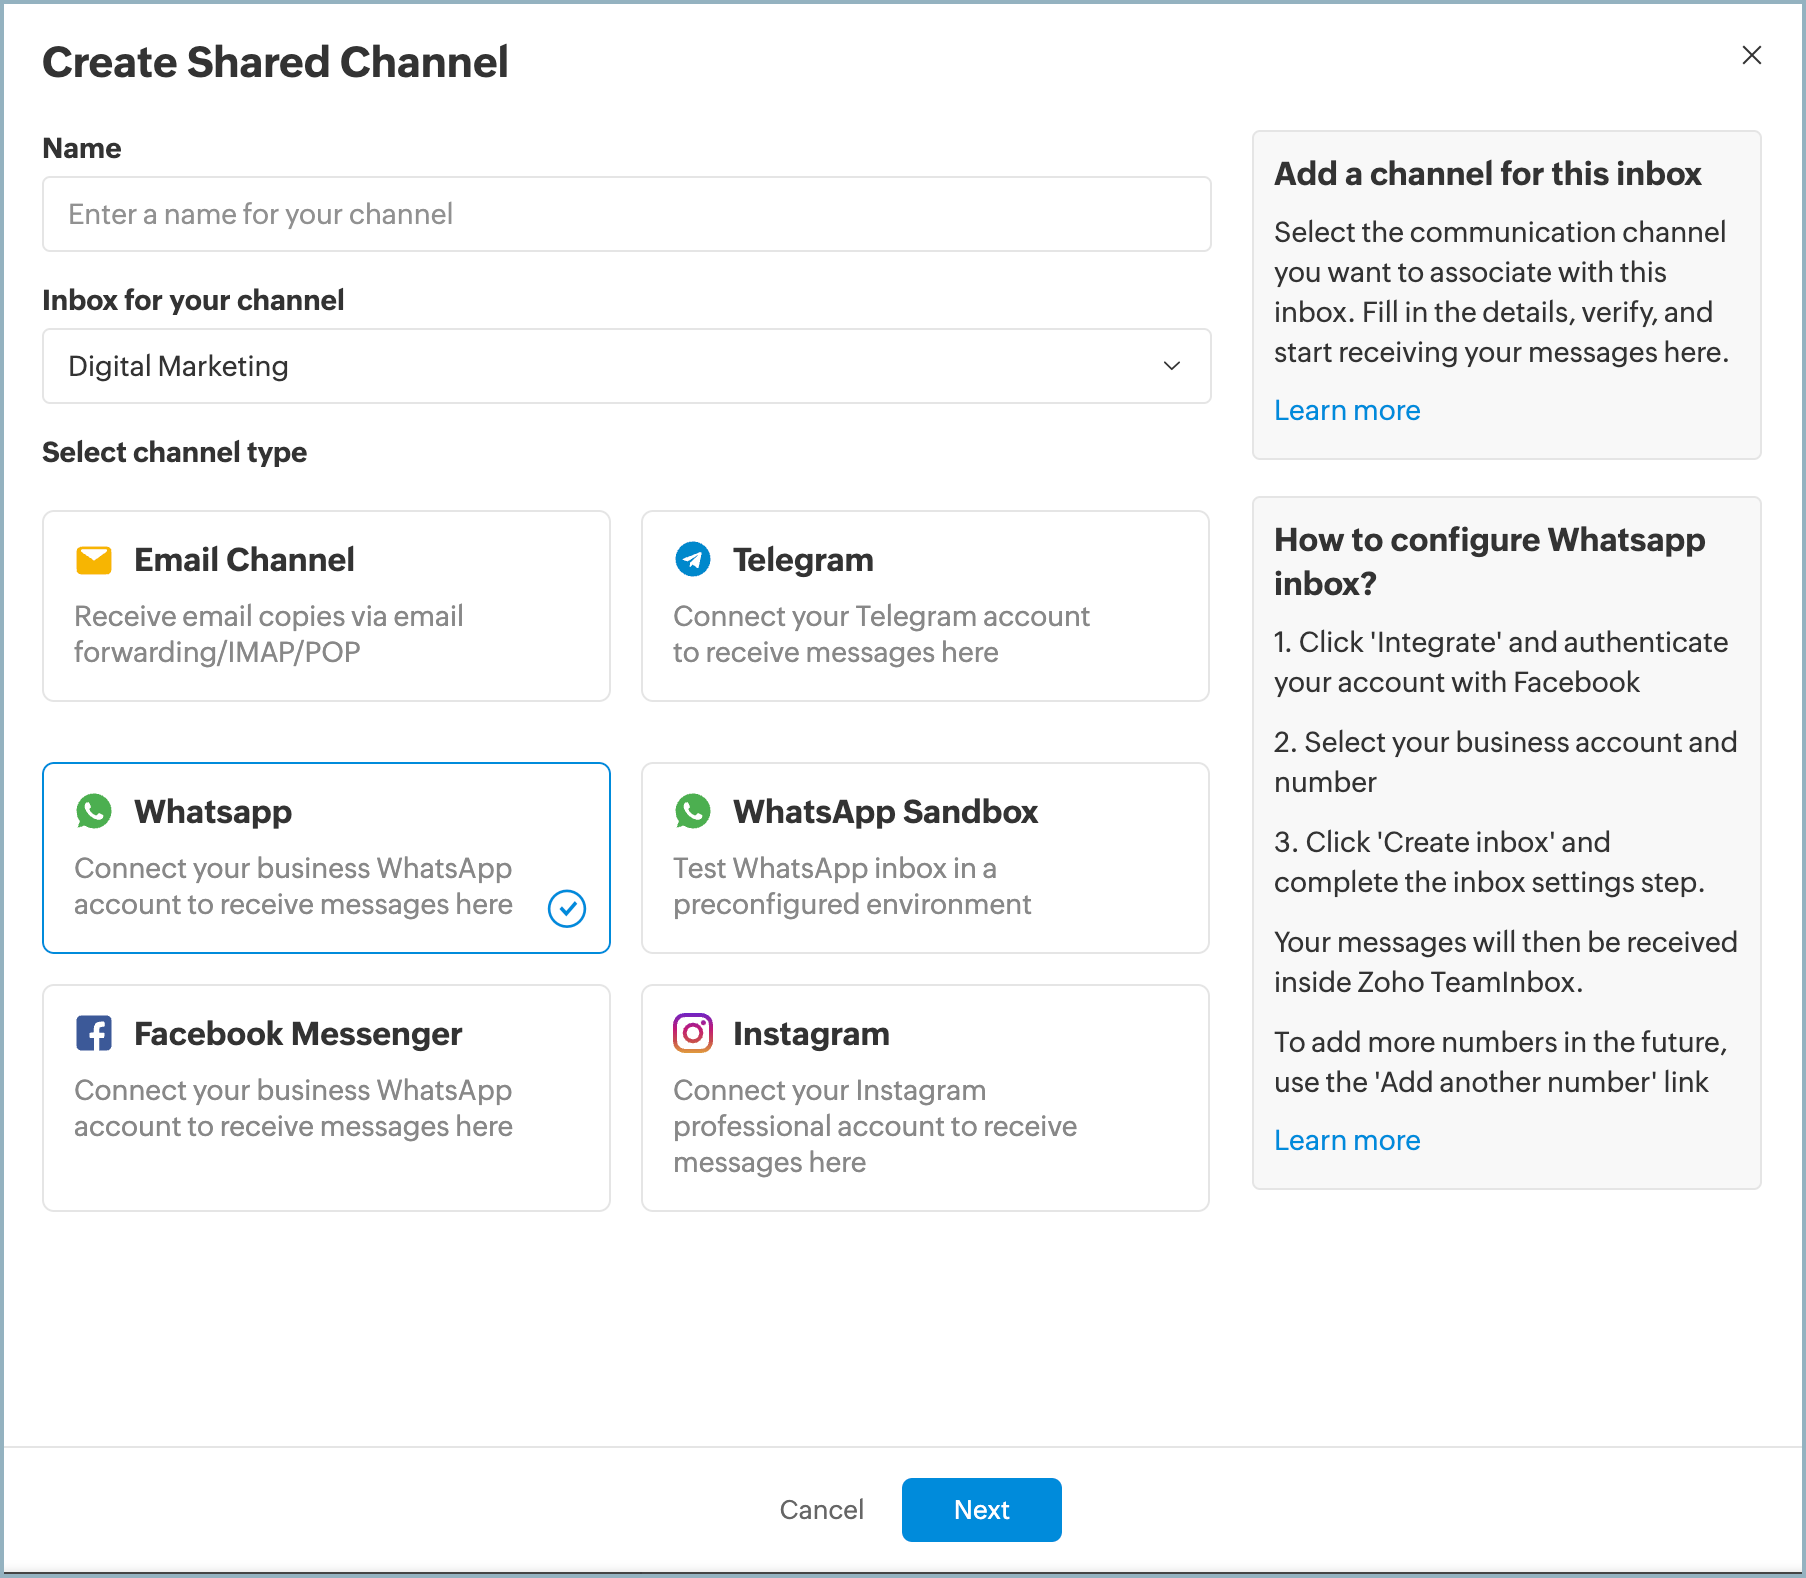
Task: Close the Create Shared Channel dialog
Action: pos(1751,55)
